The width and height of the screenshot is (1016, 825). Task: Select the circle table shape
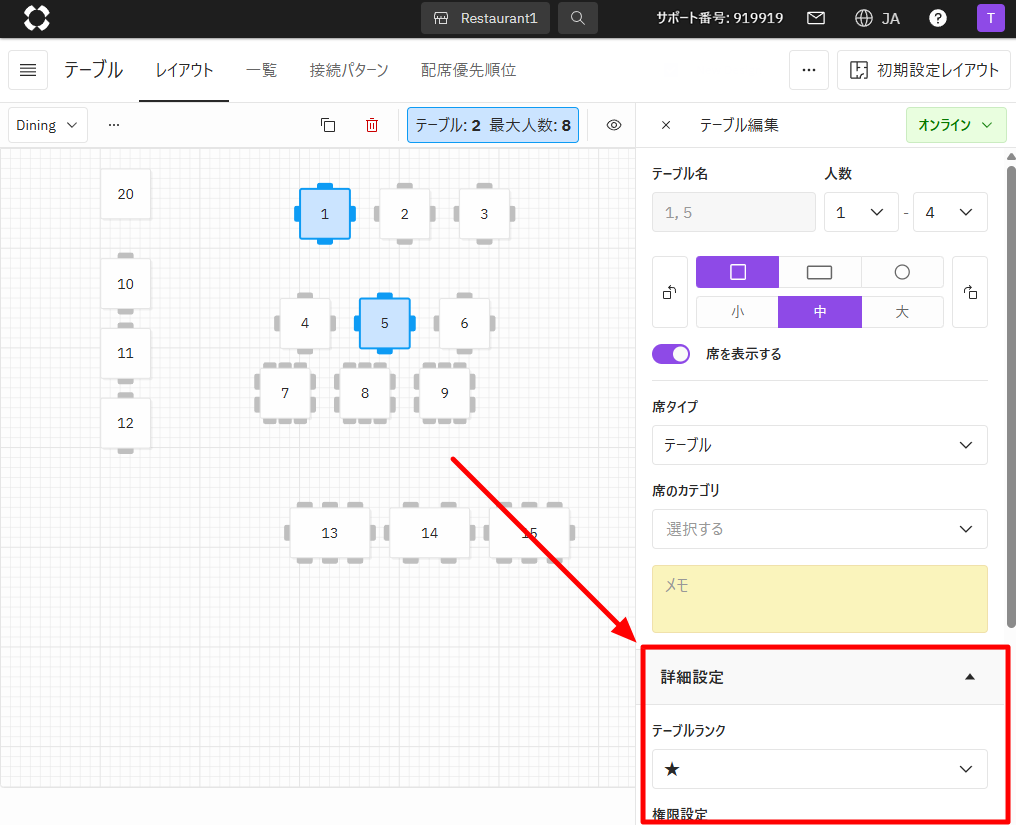pos(902,272)
